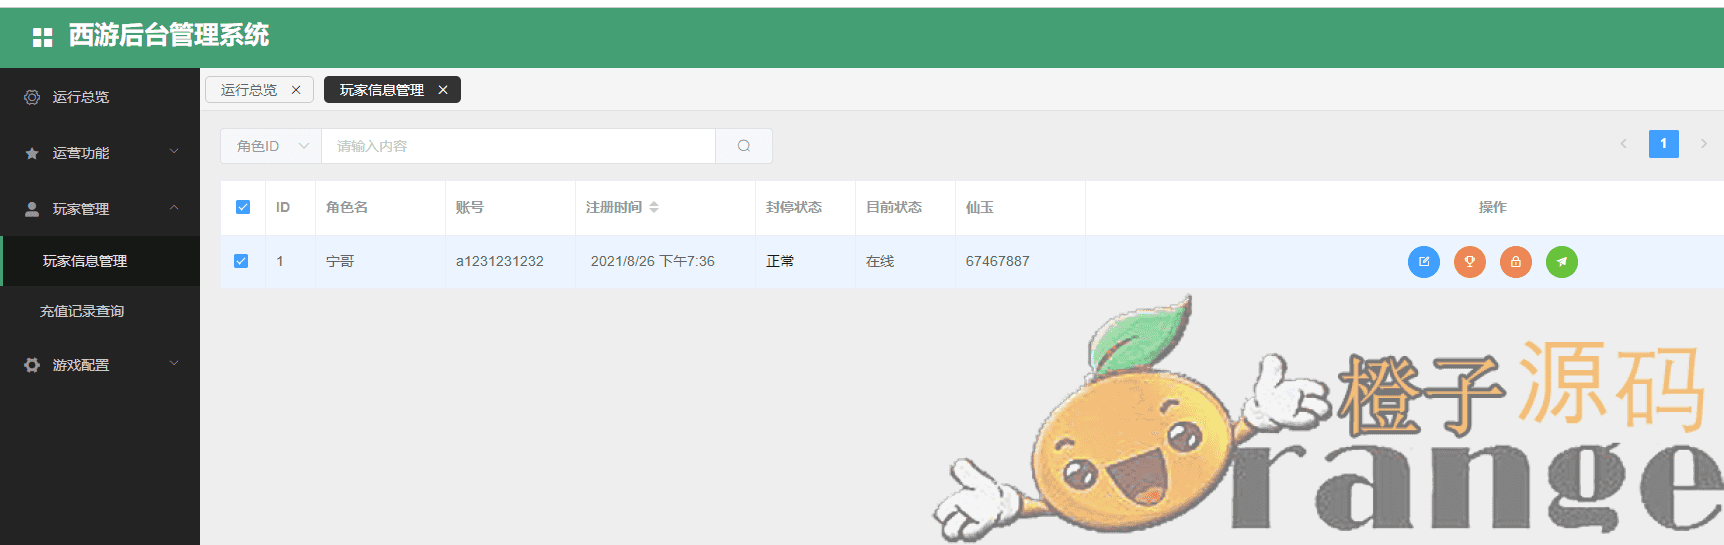The image size is (1724, 545).
Task: Open 充值记录查询 in the sidebar
Action: pos(100,311)
